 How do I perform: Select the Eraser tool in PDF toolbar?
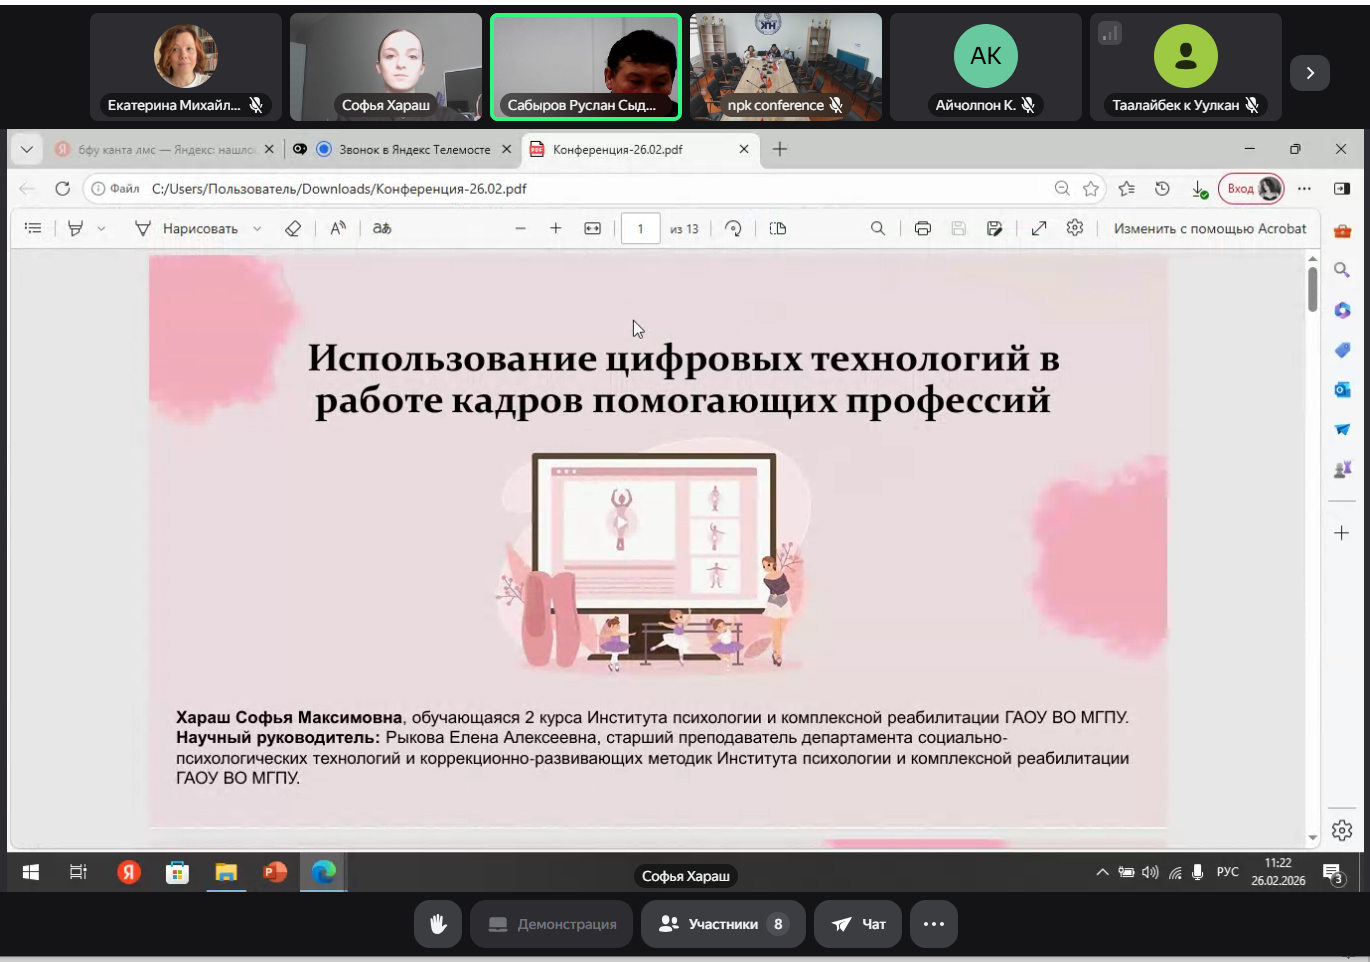point(293,229)
